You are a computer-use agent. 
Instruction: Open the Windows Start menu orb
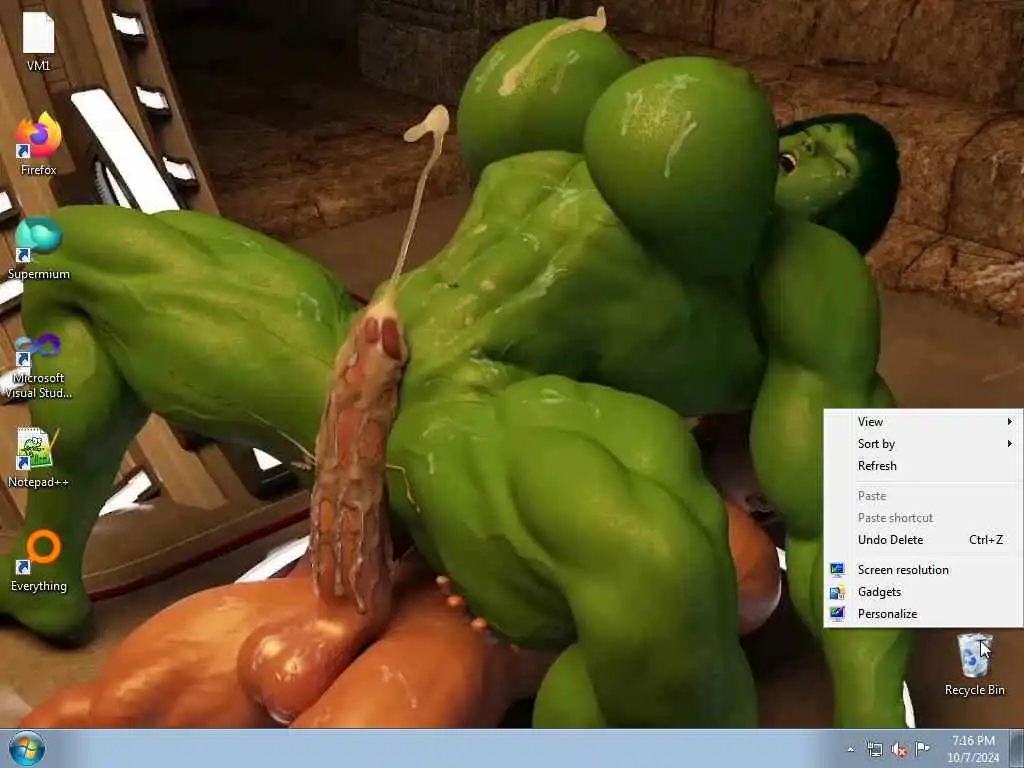tap(27, 748)
